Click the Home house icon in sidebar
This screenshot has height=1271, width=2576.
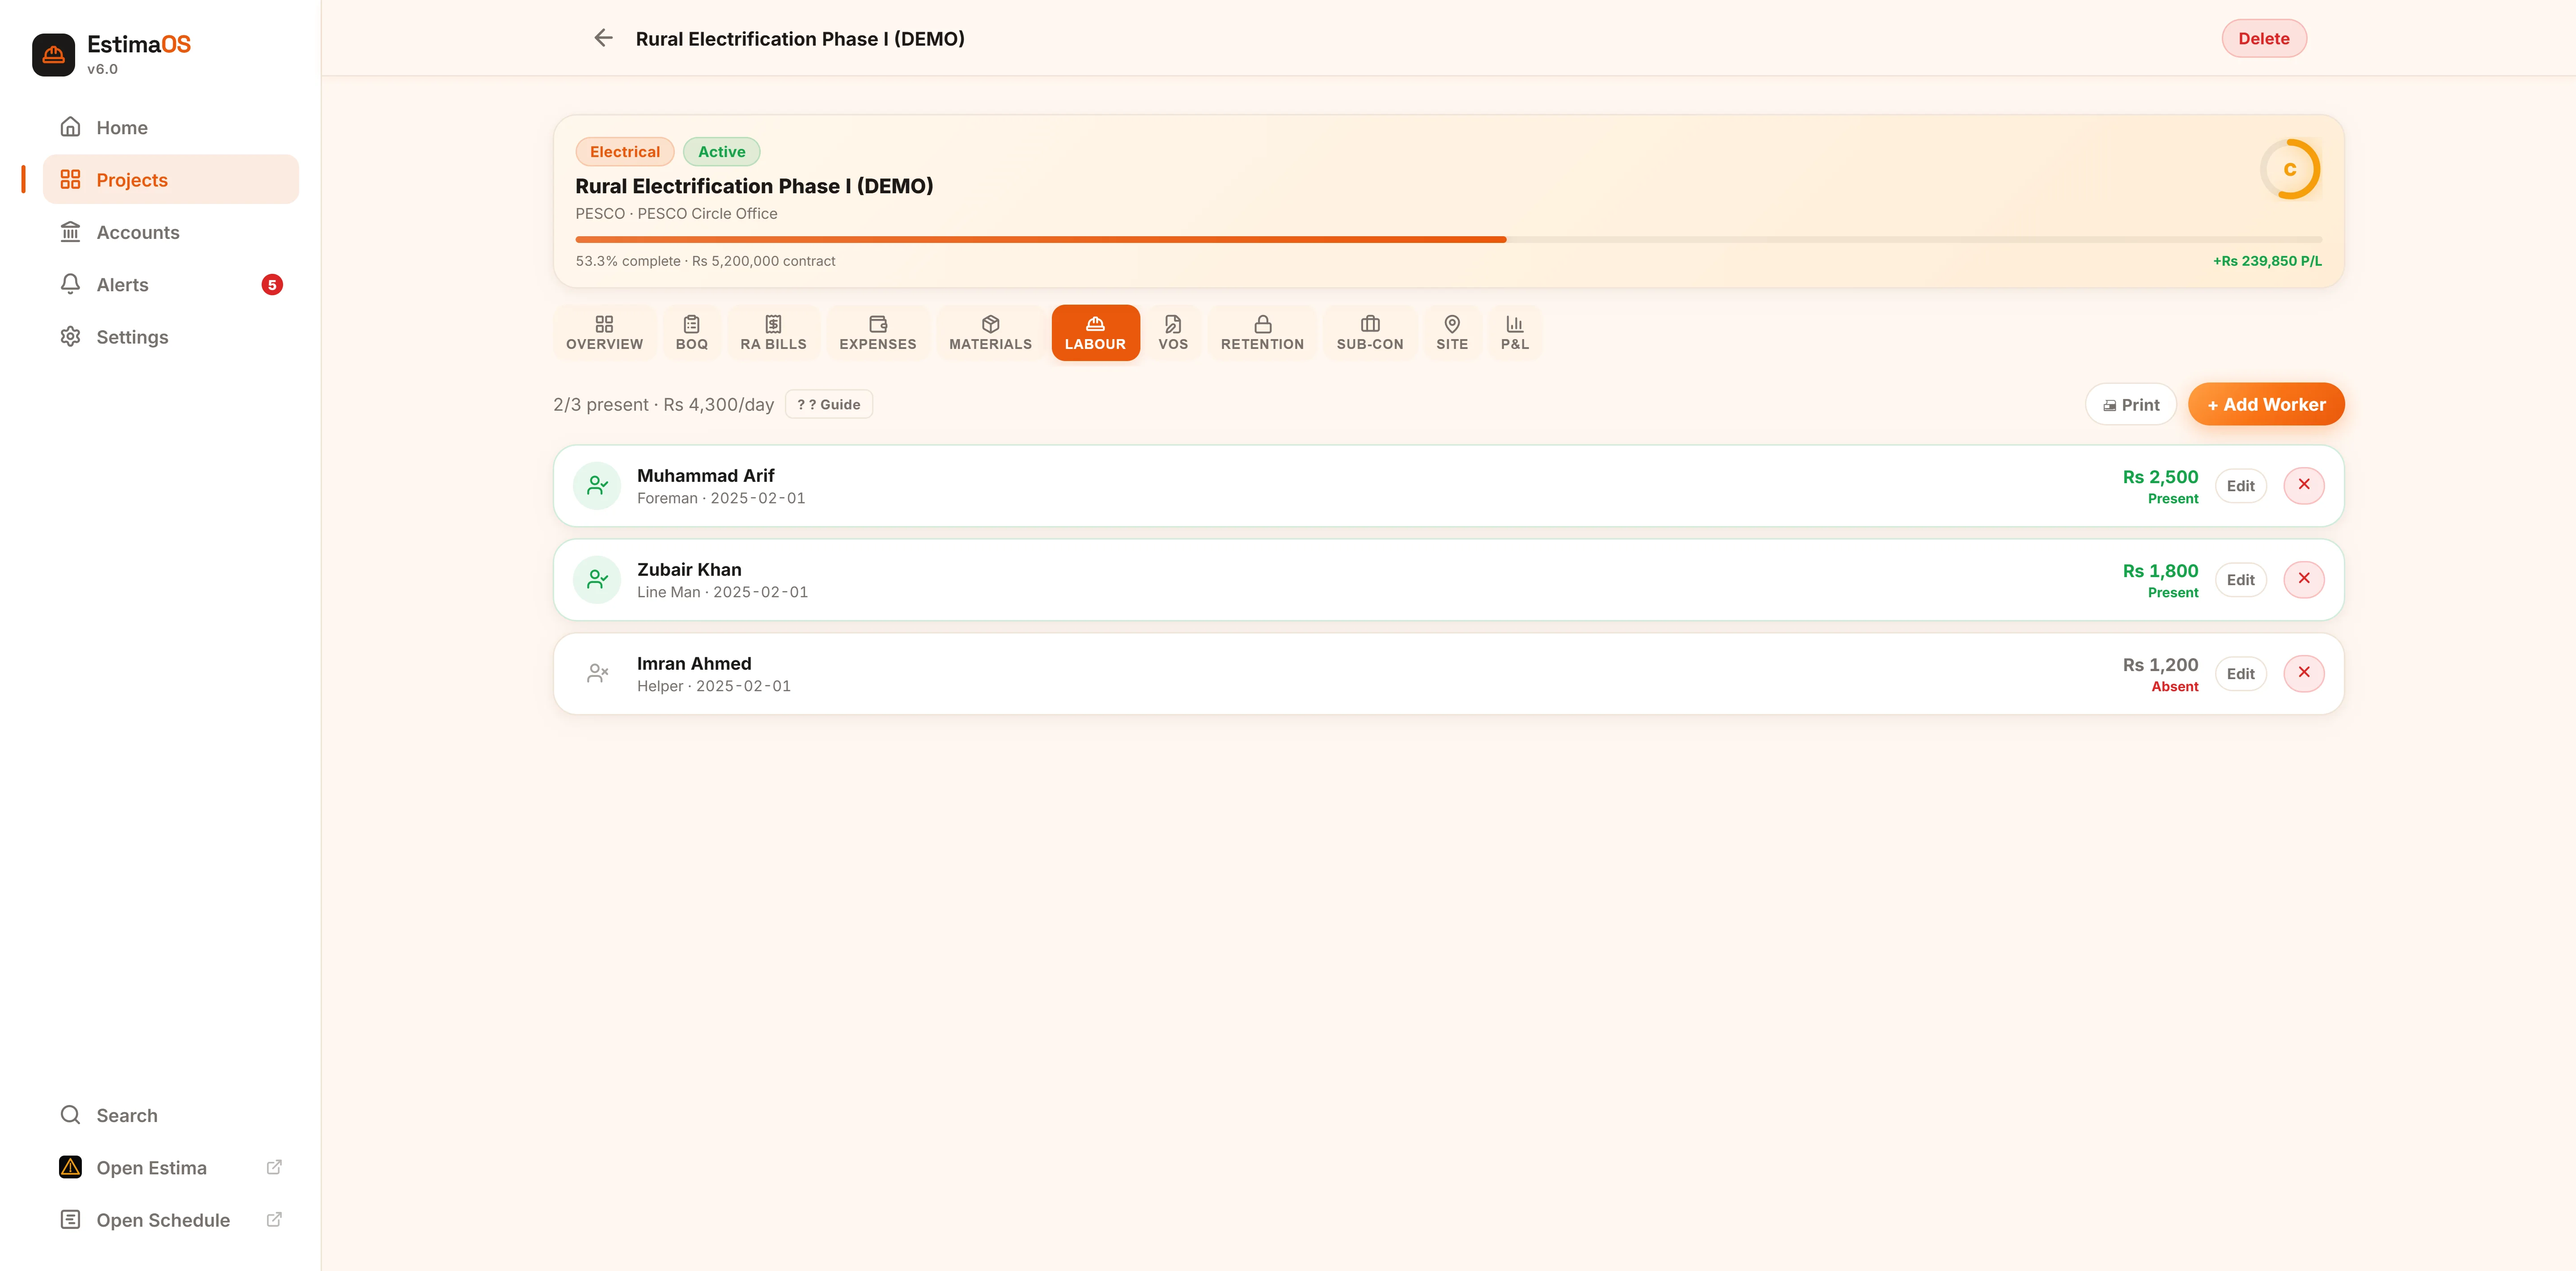click(70, 127)
